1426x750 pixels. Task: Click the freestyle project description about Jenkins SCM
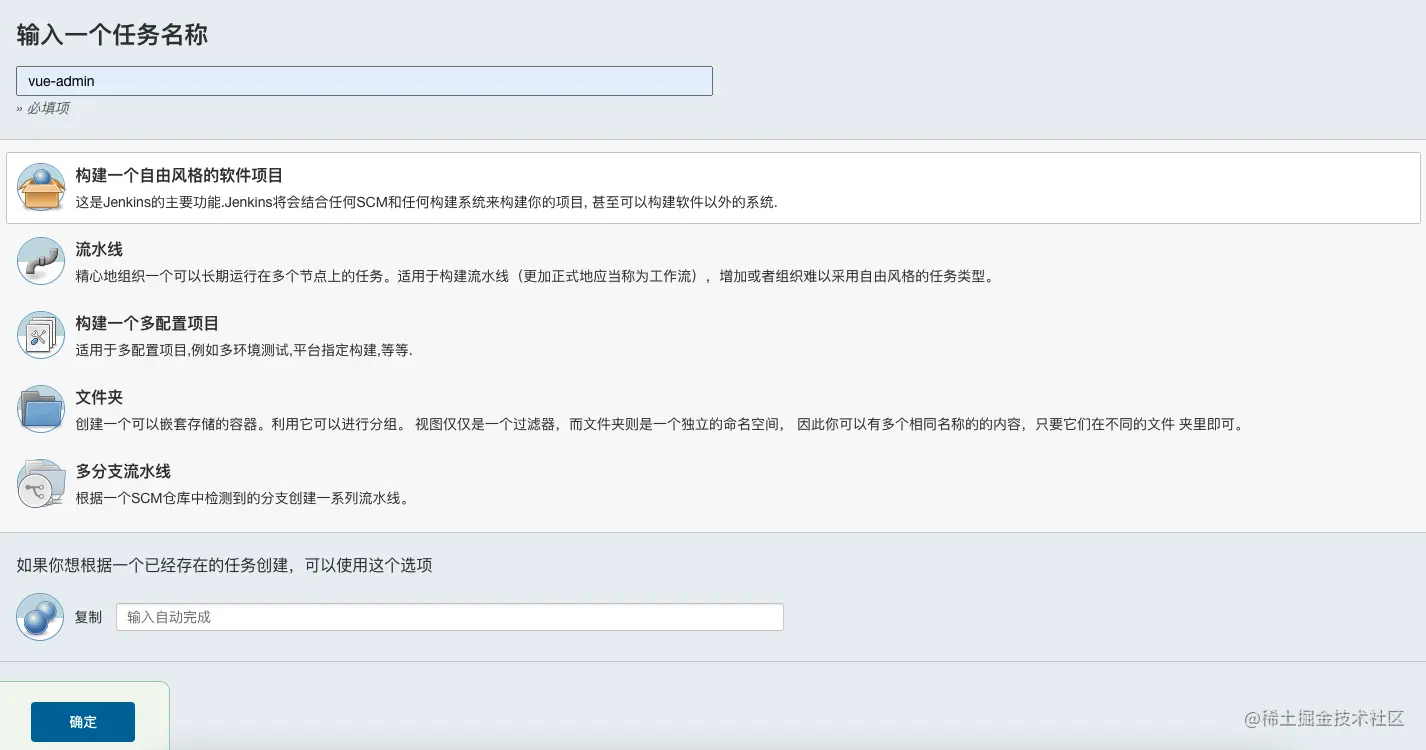(426, 202)
